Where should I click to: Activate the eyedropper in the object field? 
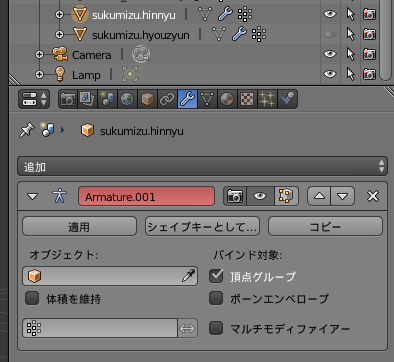pyautogui.click(x=188, y=276)
